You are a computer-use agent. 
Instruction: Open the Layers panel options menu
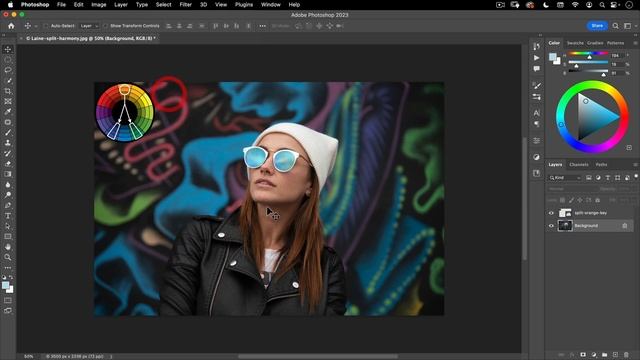click(x=636, y=164)
